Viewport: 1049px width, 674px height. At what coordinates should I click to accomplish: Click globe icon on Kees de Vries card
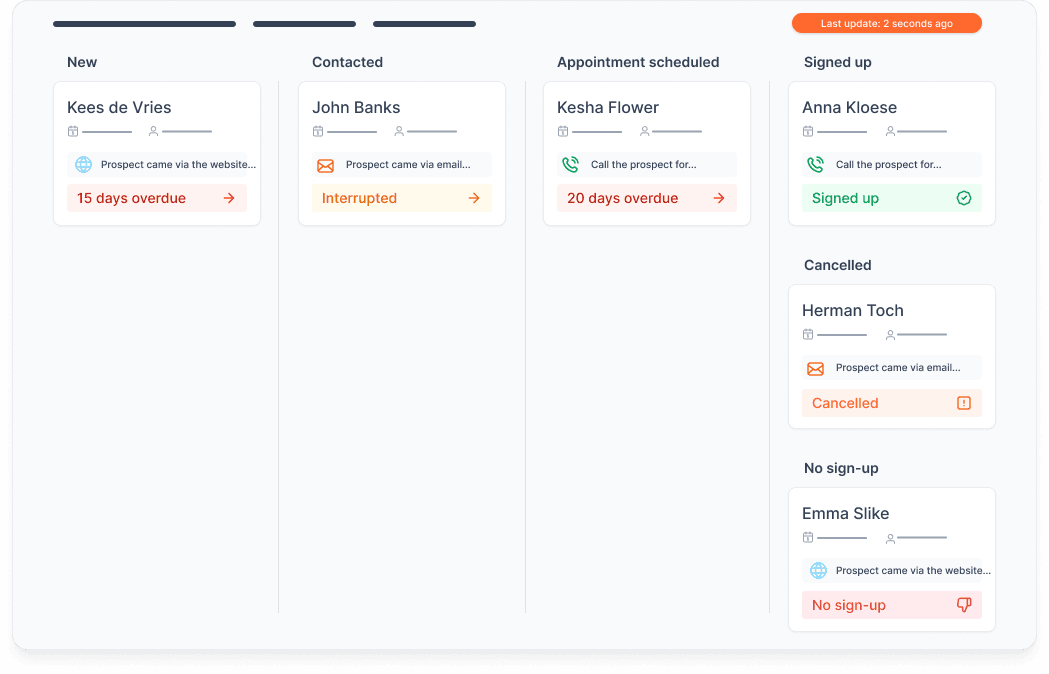pyautogui.click(x=84, y=165)
